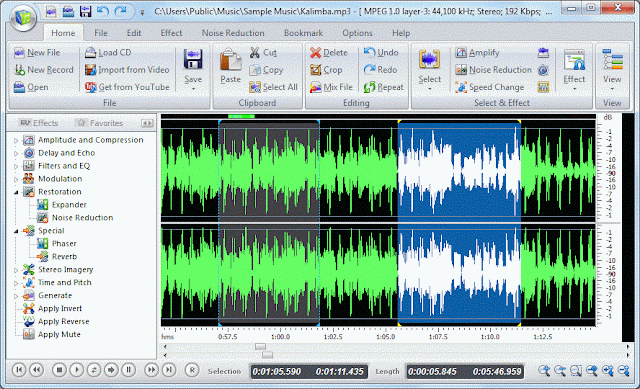Open the Help ribbon tab

(x=401, y=33)
